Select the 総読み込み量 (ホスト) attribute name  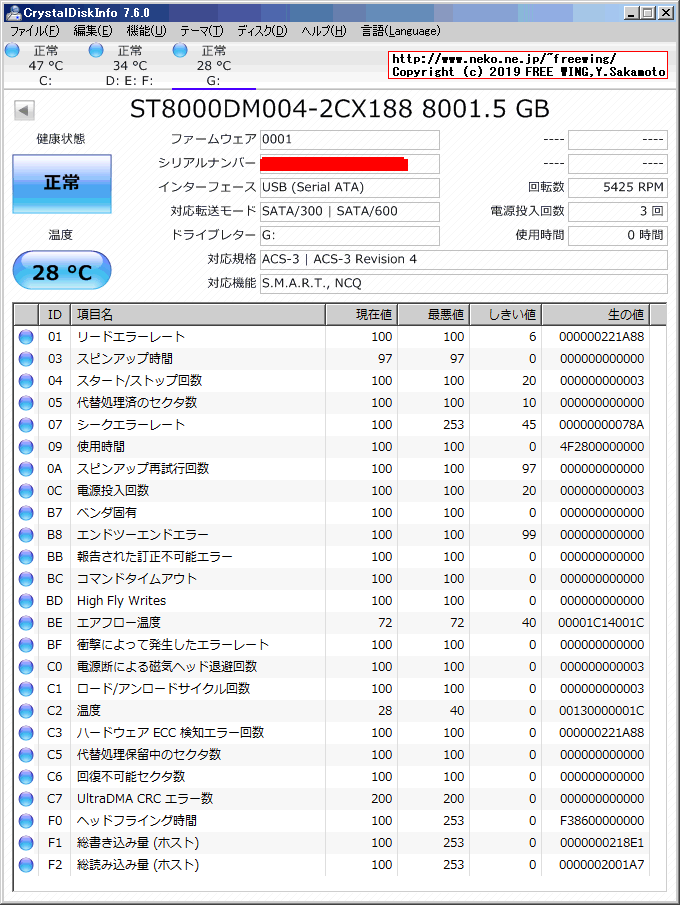[138, 865]
